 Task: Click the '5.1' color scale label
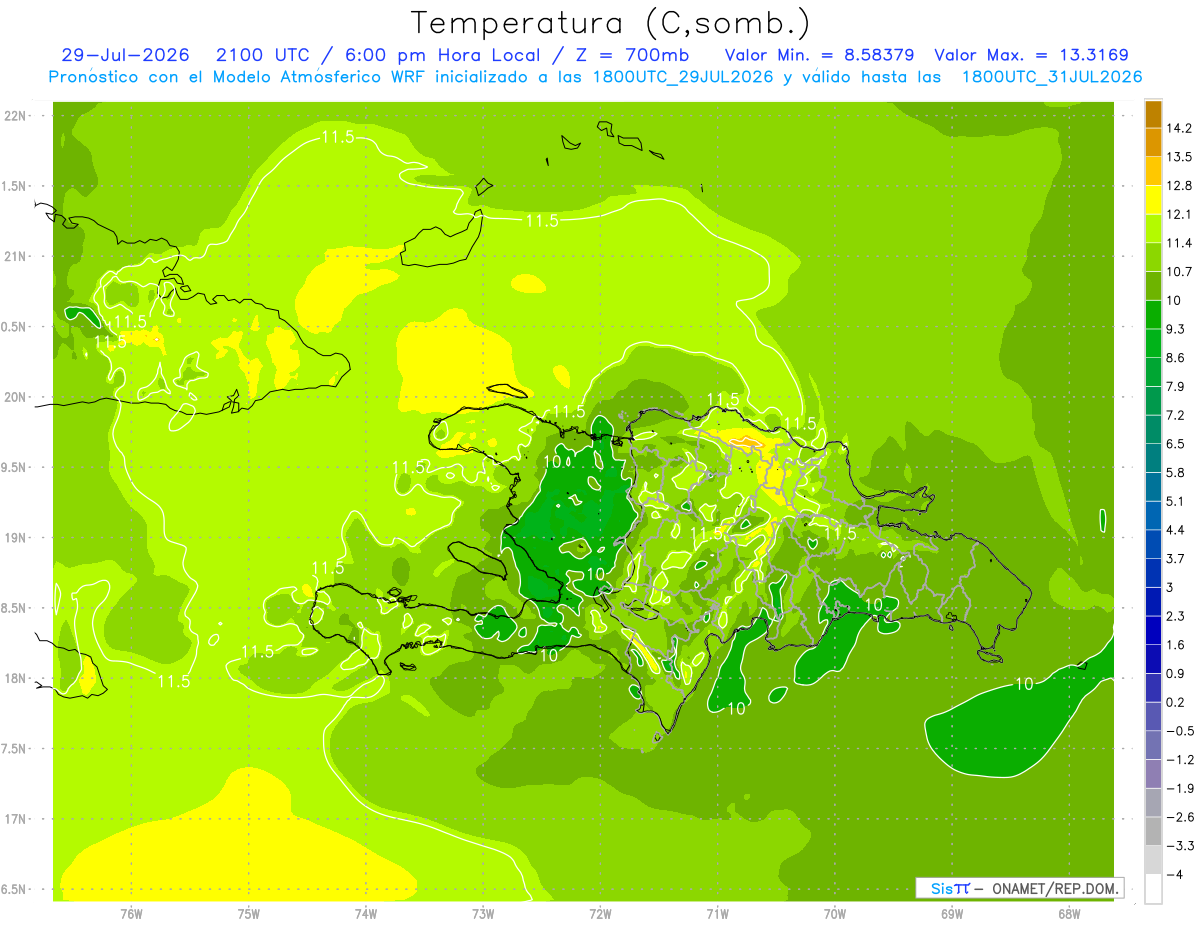click(x=1176, y=501)
